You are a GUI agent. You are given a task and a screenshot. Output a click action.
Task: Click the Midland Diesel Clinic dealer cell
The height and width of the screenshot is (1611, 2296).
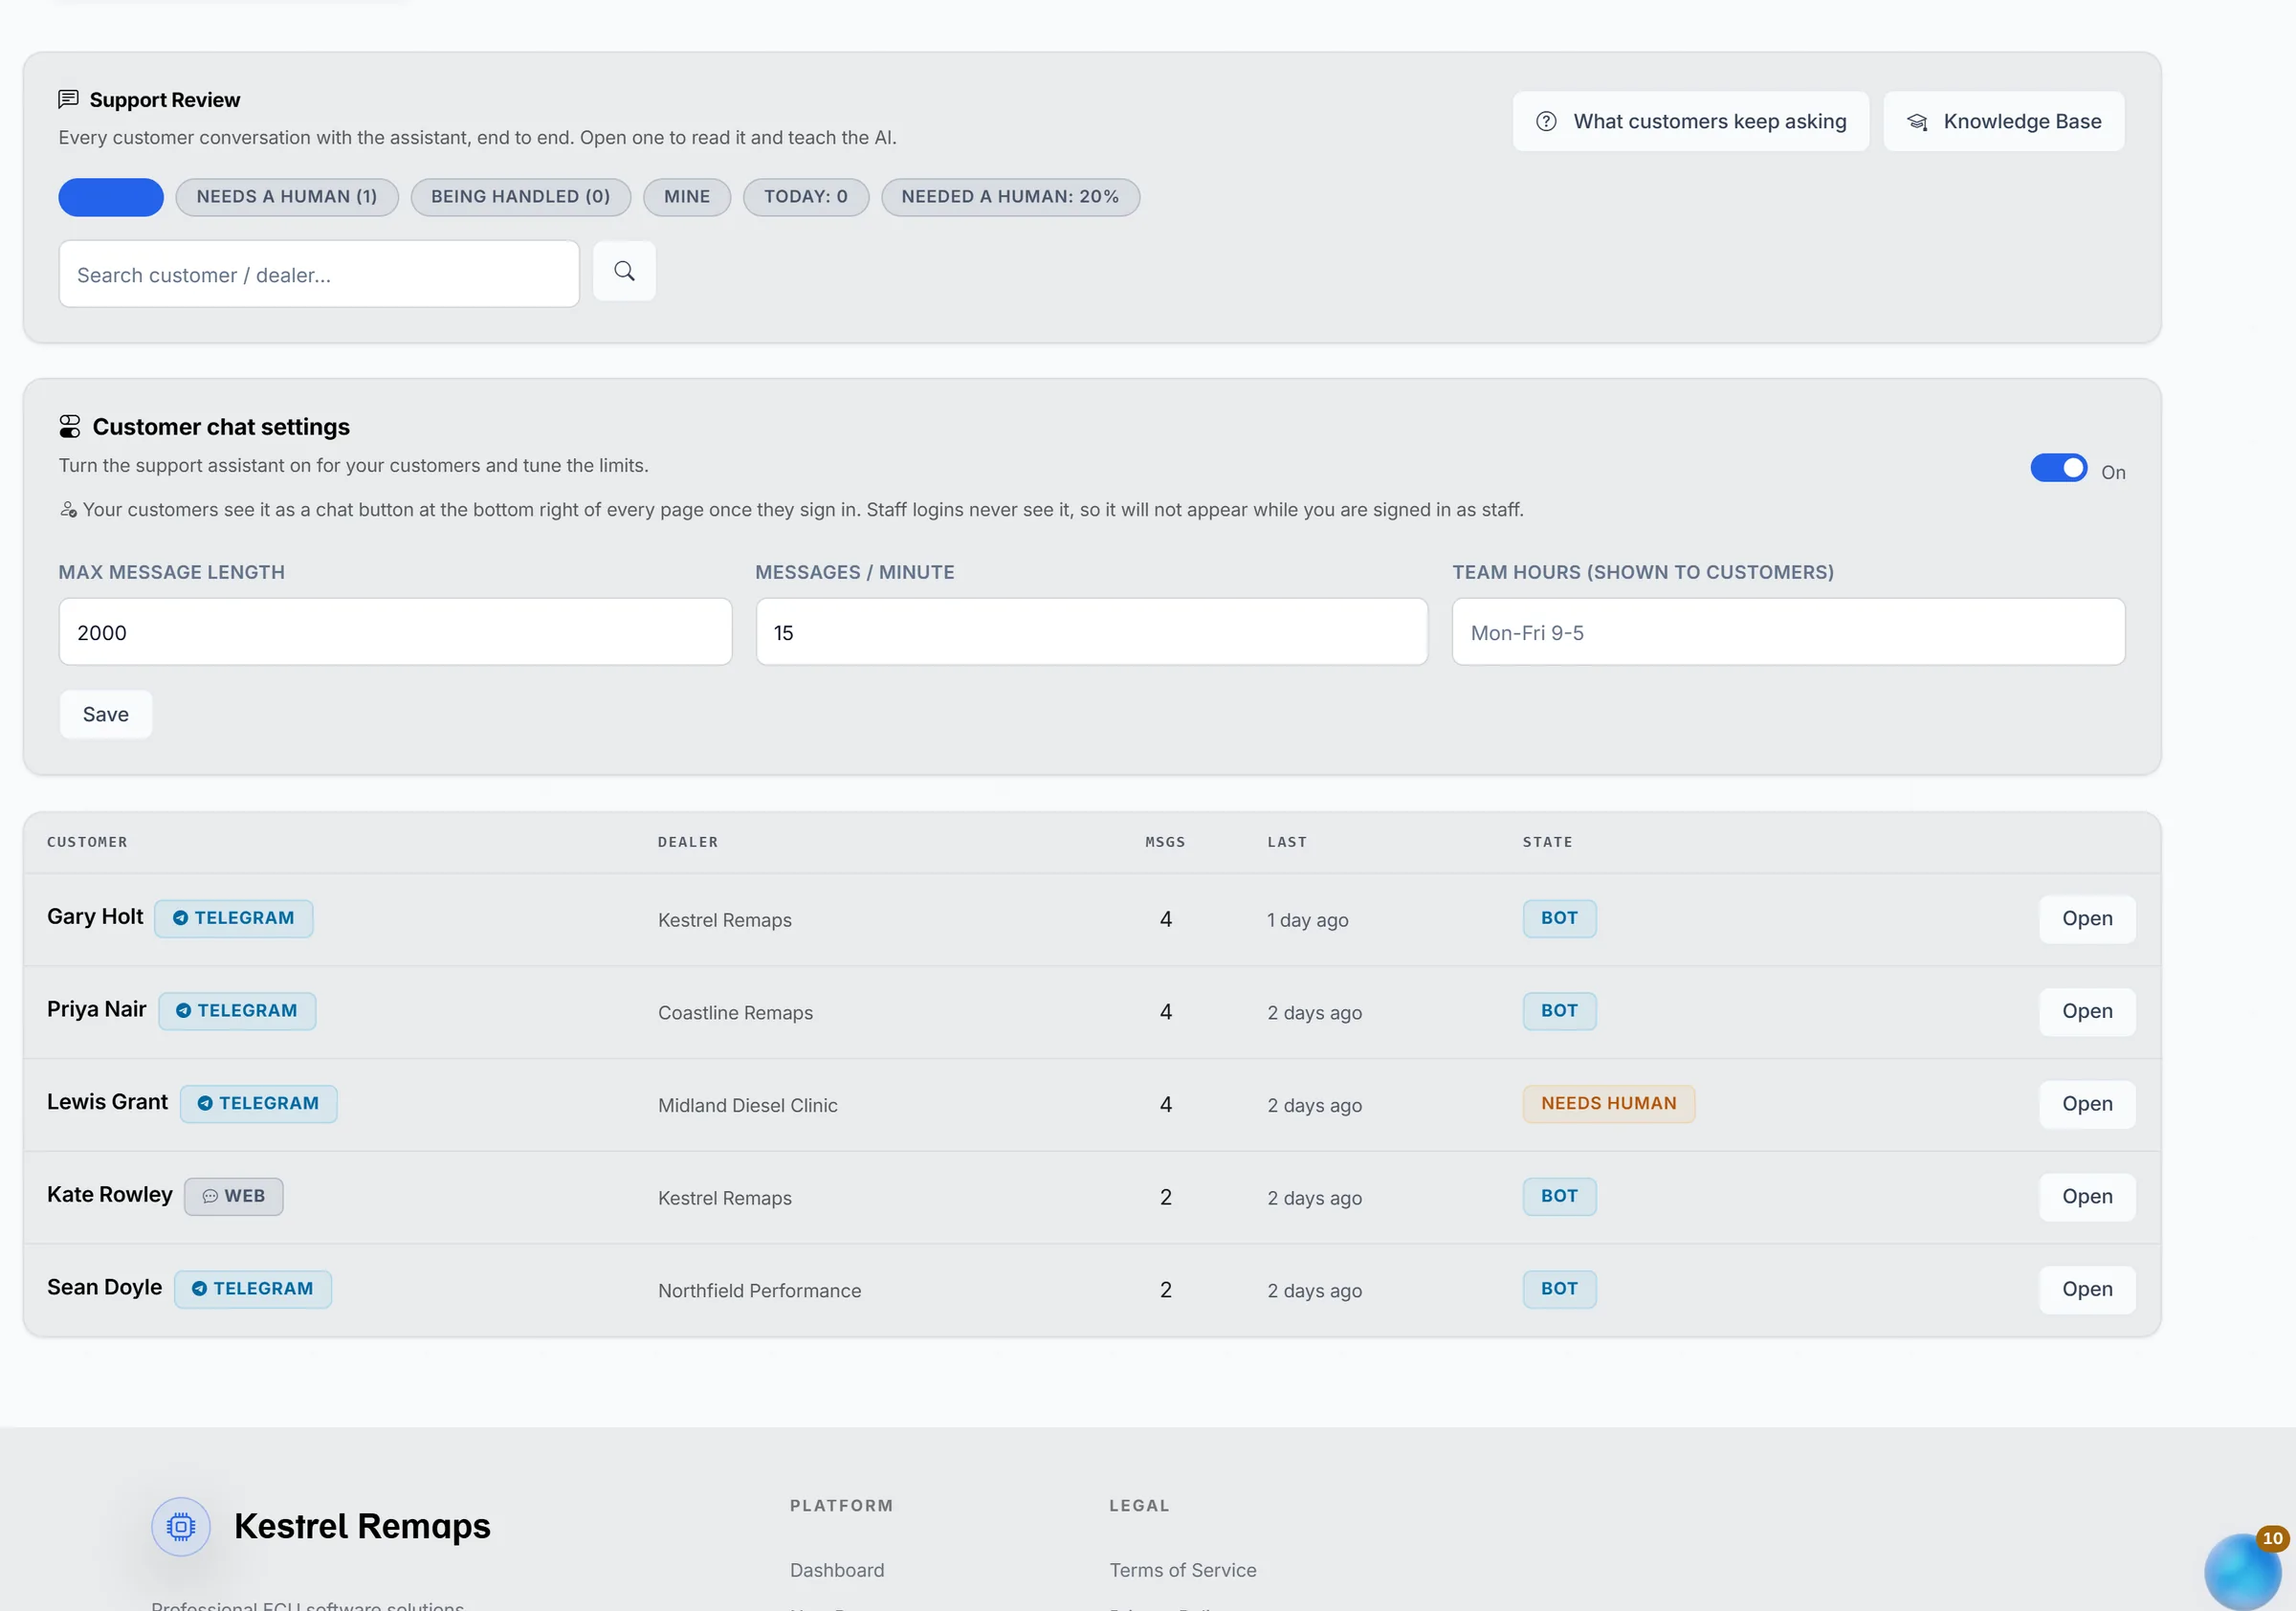click(747, 1106)
